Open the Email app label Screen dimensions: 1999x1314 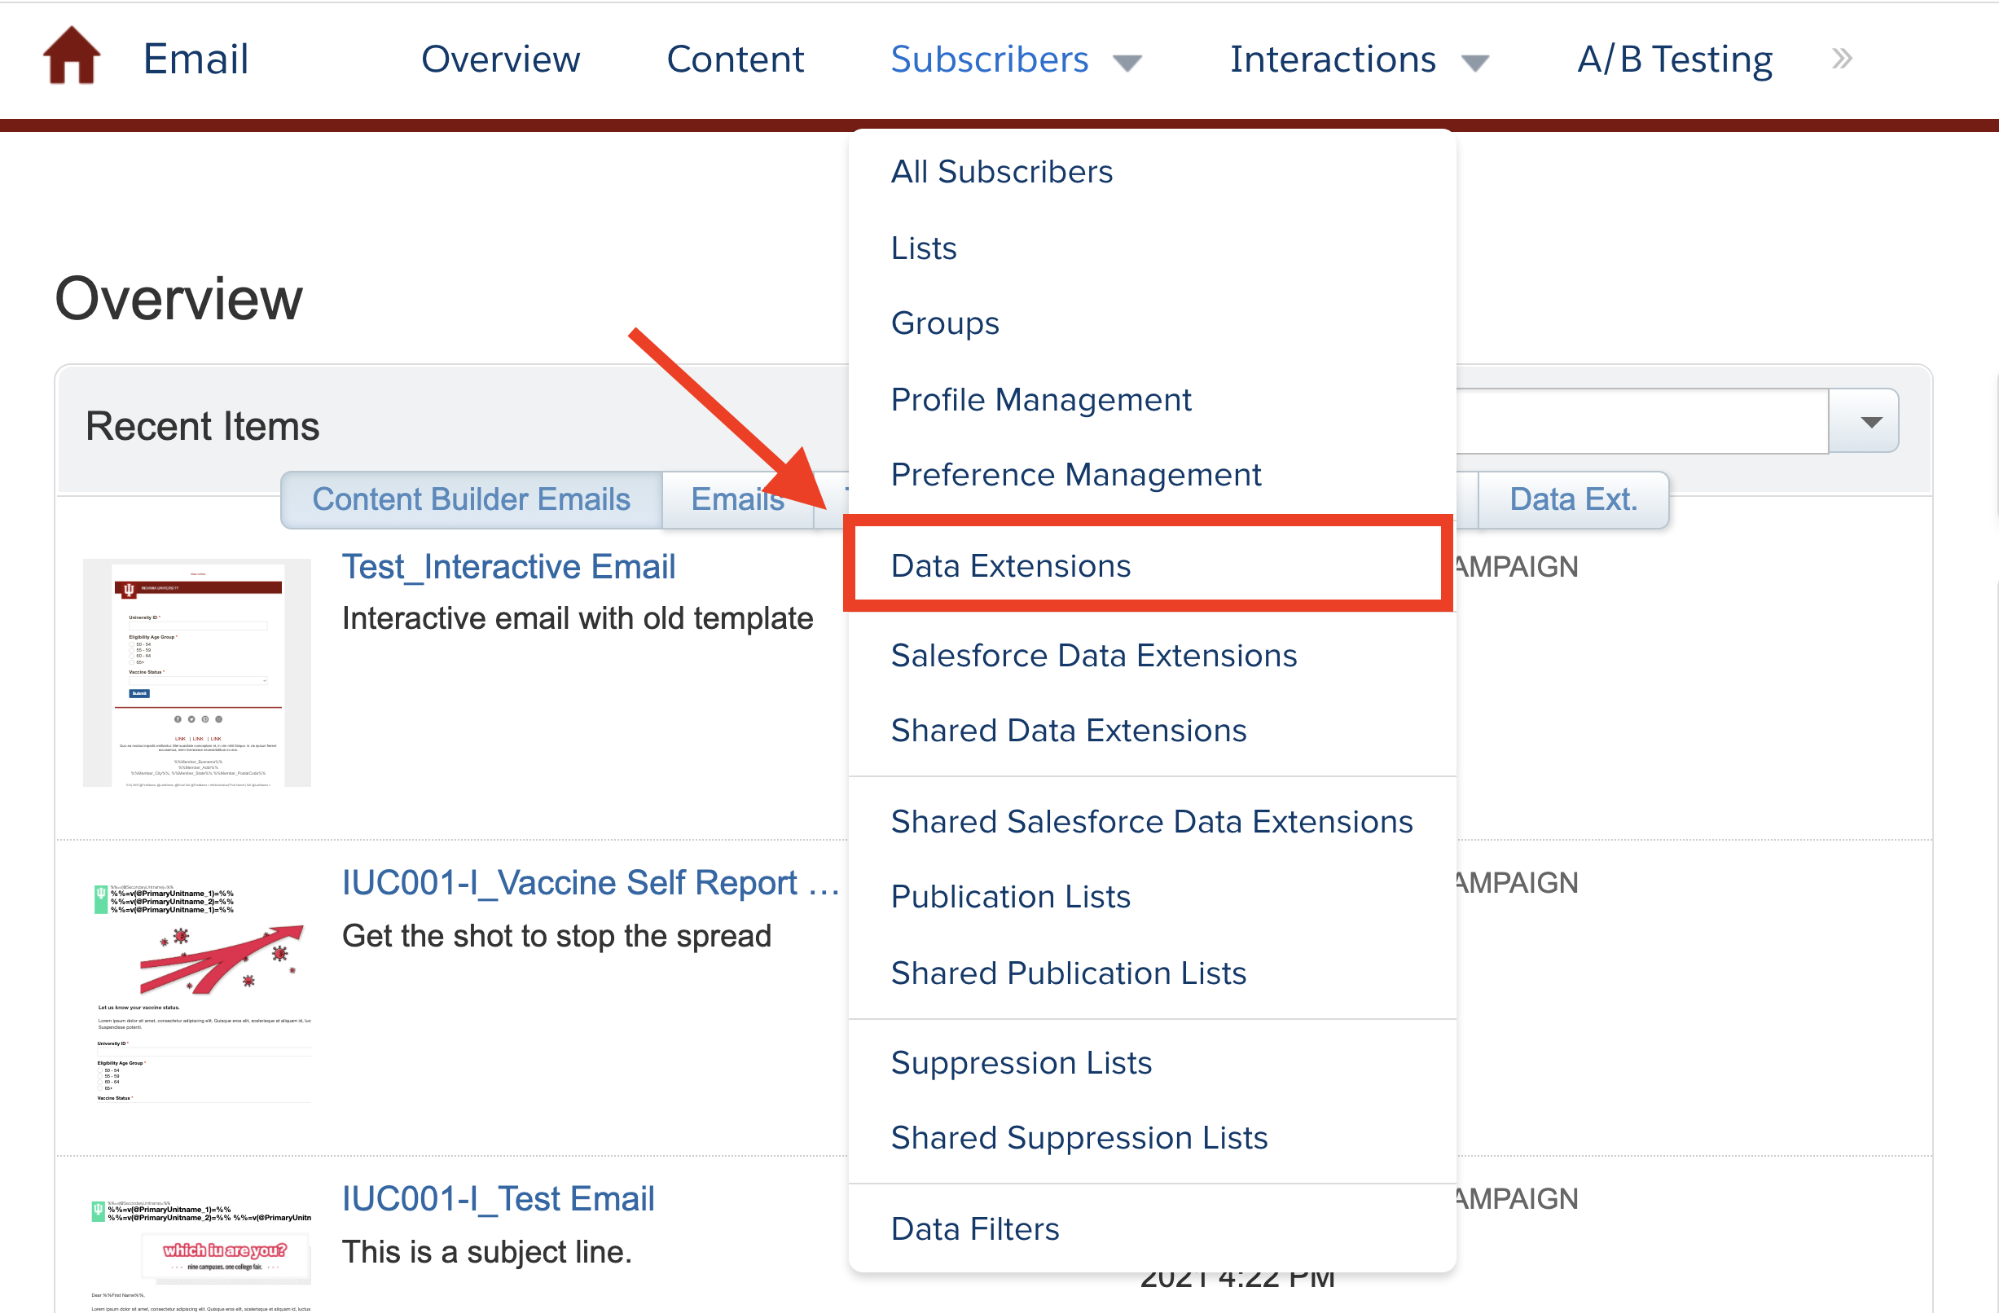click(x=195, y=59)
